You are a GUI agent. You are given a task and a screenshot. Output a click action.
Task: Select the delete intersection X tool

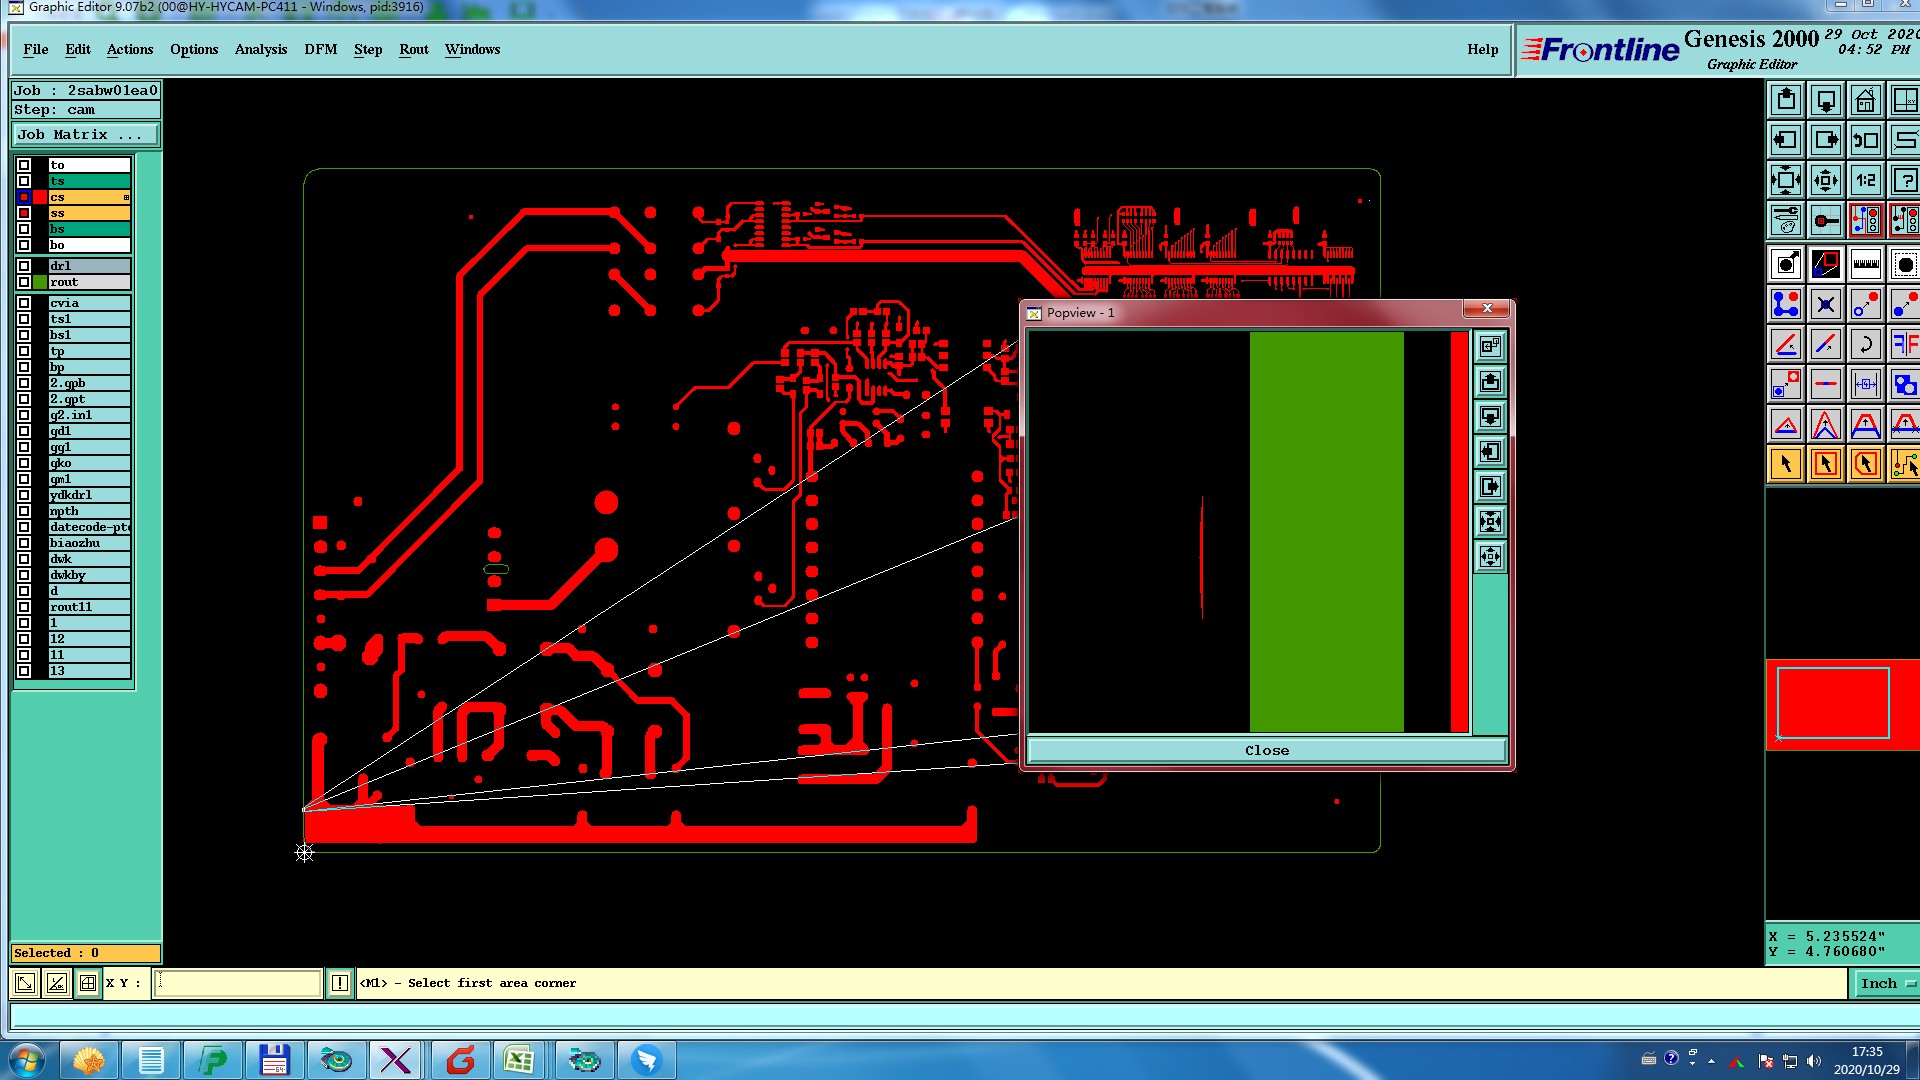point(1826,304)
